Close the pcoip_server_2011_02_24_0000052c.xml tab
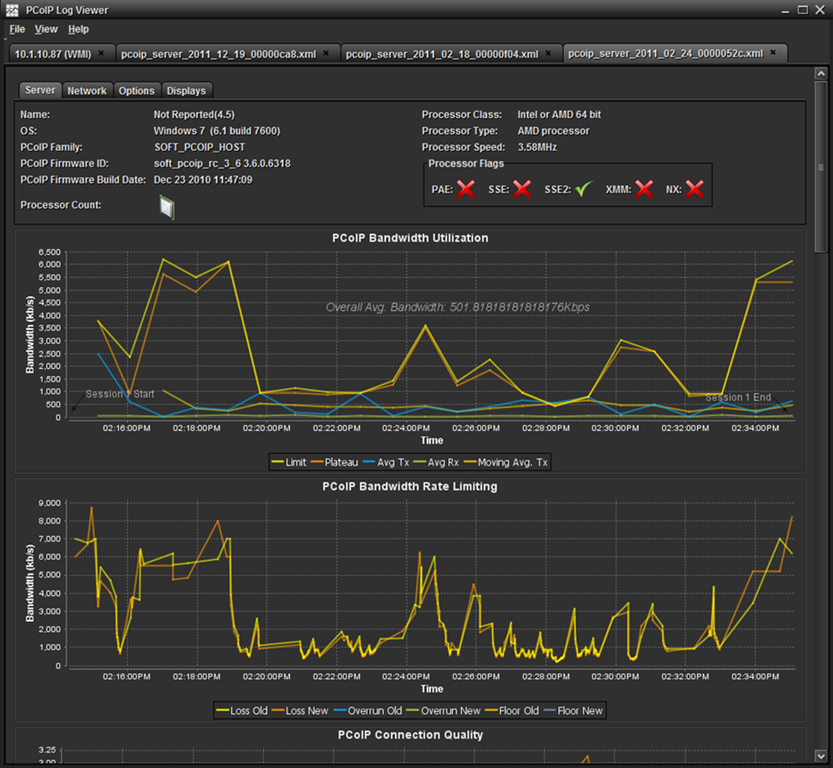 773,53
